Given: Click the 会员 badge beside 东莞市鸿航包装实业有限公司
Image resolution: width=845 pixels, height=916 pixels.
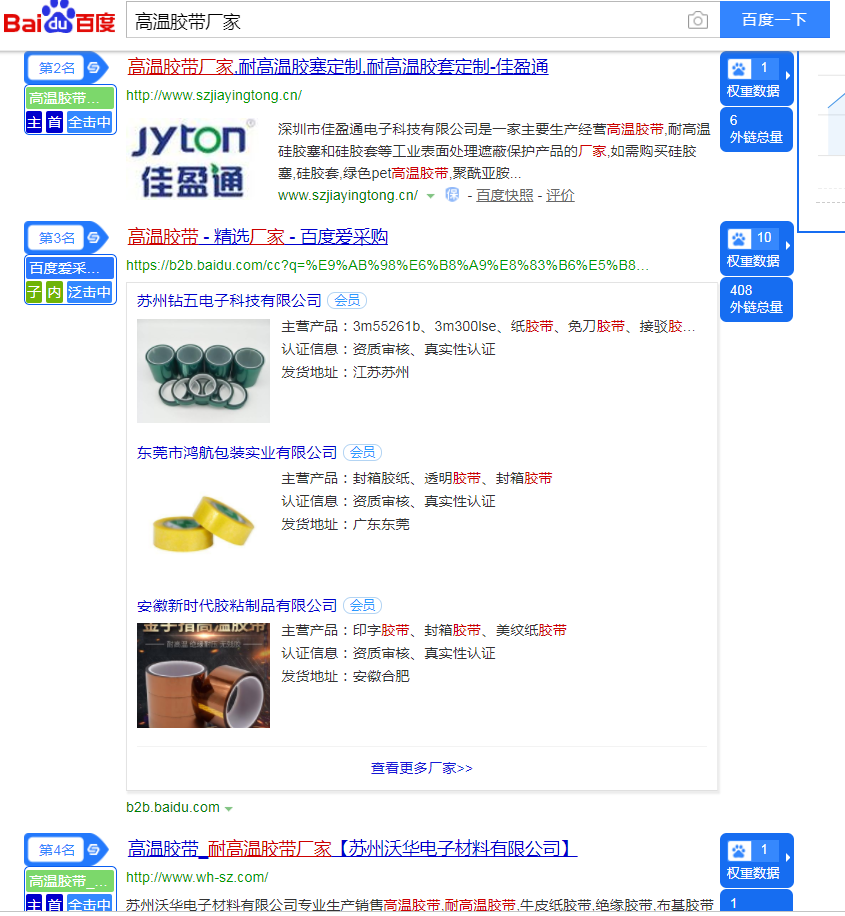Looking at the screenshot, I should click(362, 453).
